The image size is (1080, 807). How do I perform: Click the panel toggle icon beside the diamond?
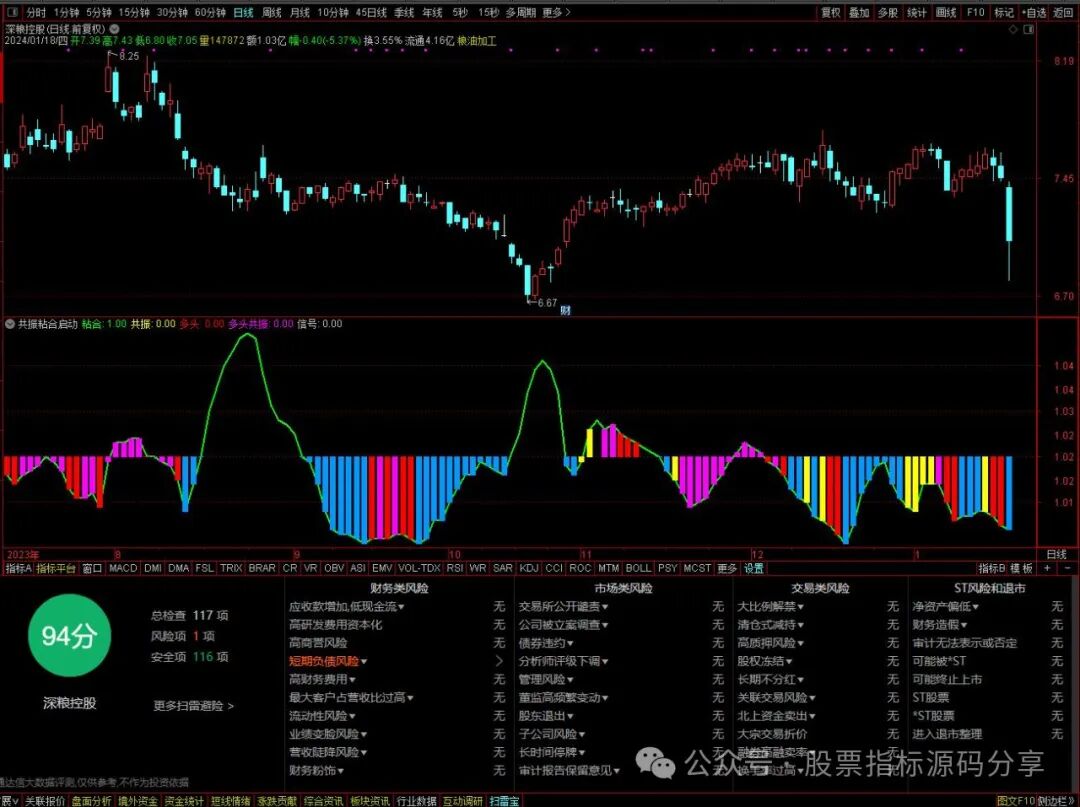click(1029, 30)
